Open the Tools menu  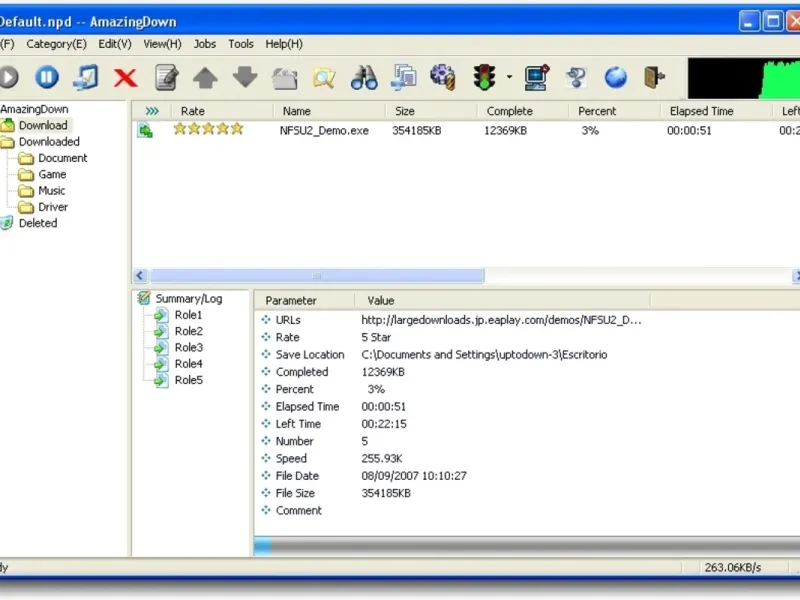coord(241,44)
